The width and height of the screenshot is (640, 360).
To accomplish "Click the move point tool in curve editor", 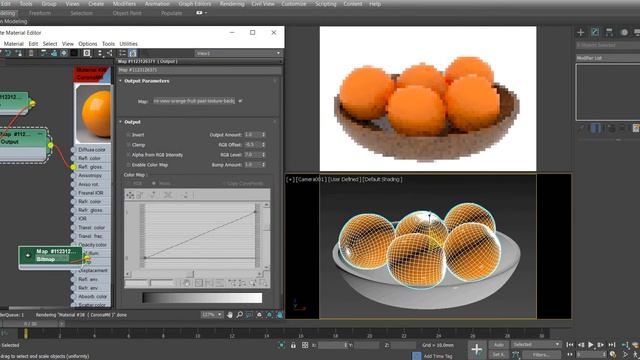I will (x=130, y=195).
